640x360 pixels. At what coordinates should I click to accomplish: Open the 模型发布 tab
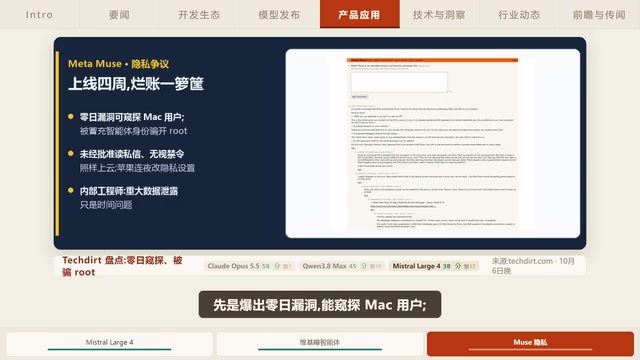(279, 14)
